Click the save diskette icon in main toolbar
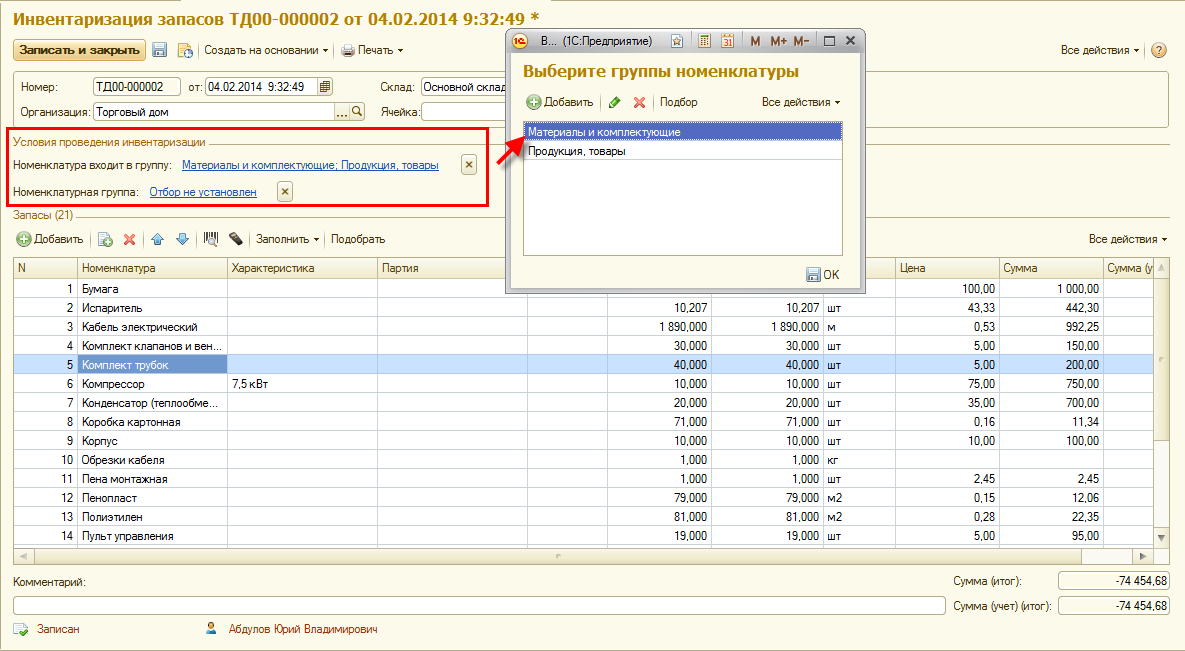Image resolution: width=1185 pixels, height=651 pixels. tap(160, 50)
